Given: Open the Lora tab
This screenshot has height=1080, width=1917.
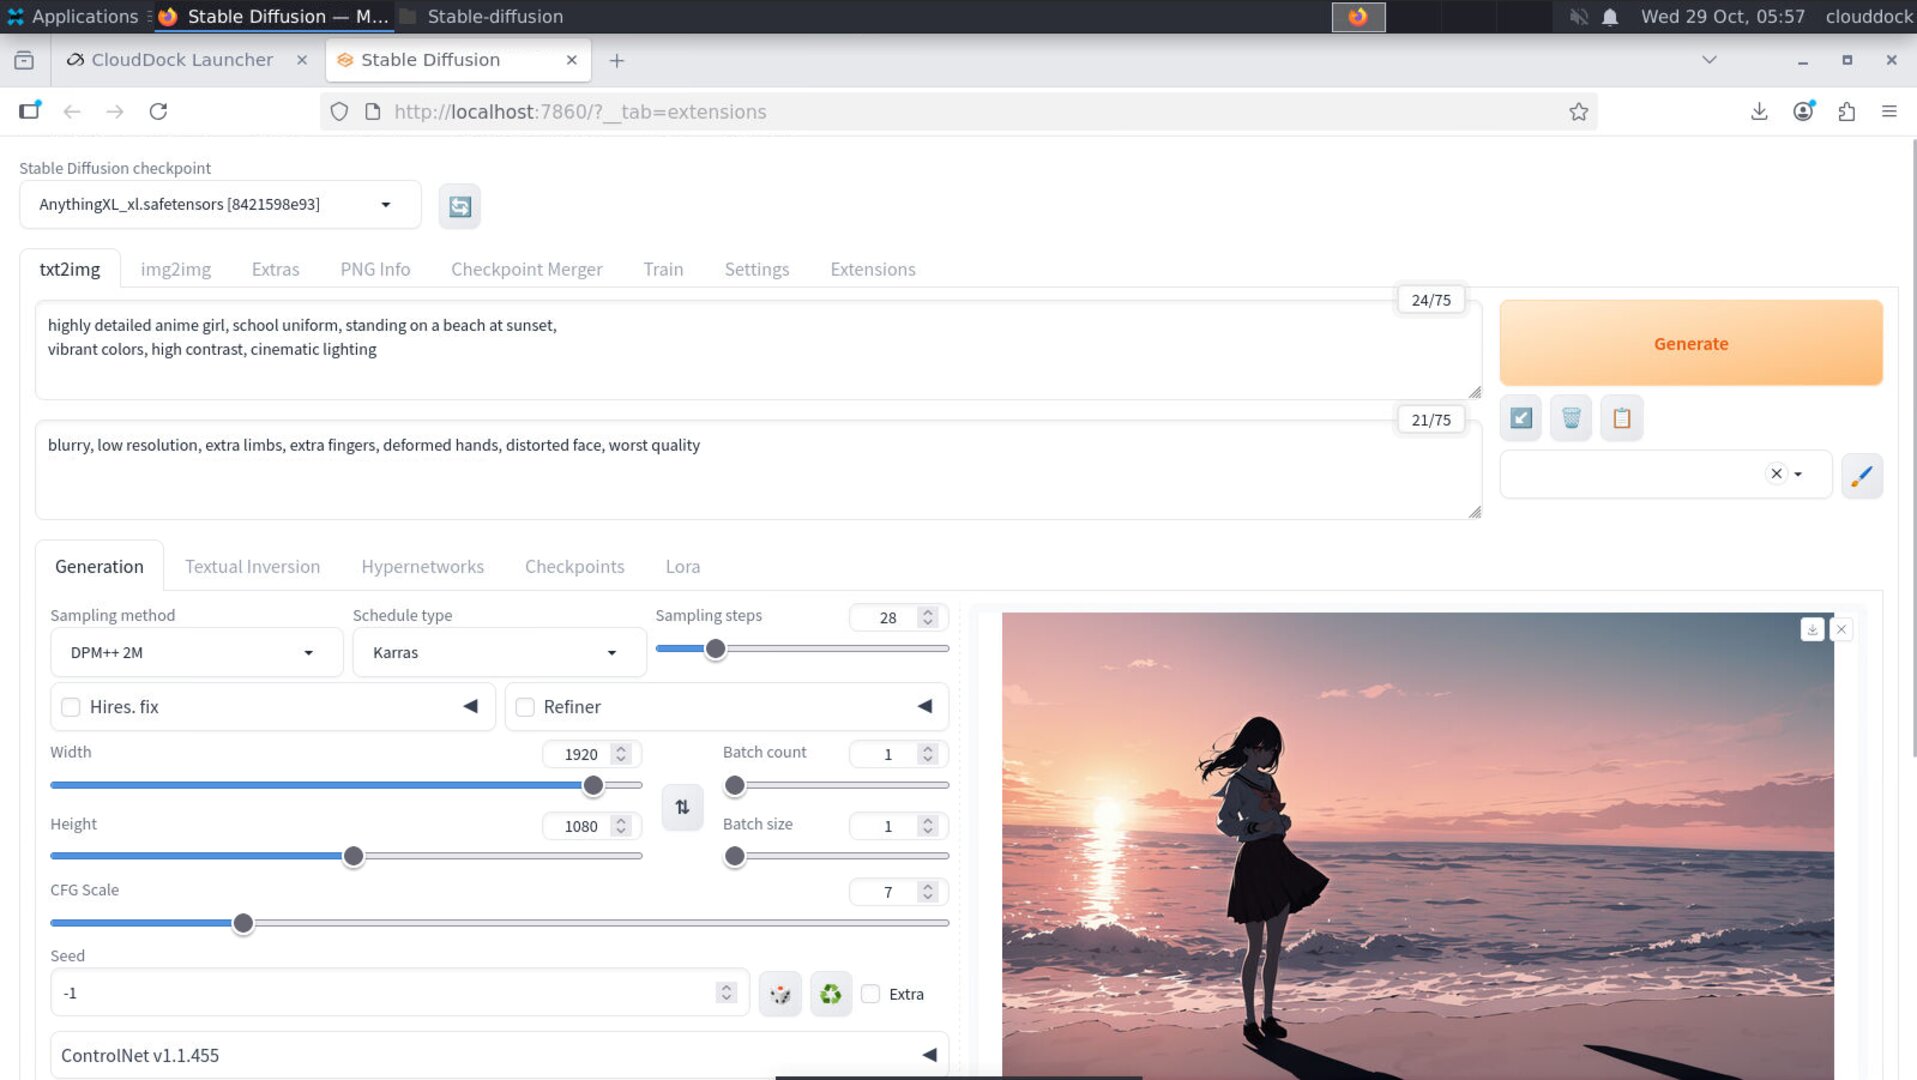Looking at the screenshot, I should [x=682, y=566].
